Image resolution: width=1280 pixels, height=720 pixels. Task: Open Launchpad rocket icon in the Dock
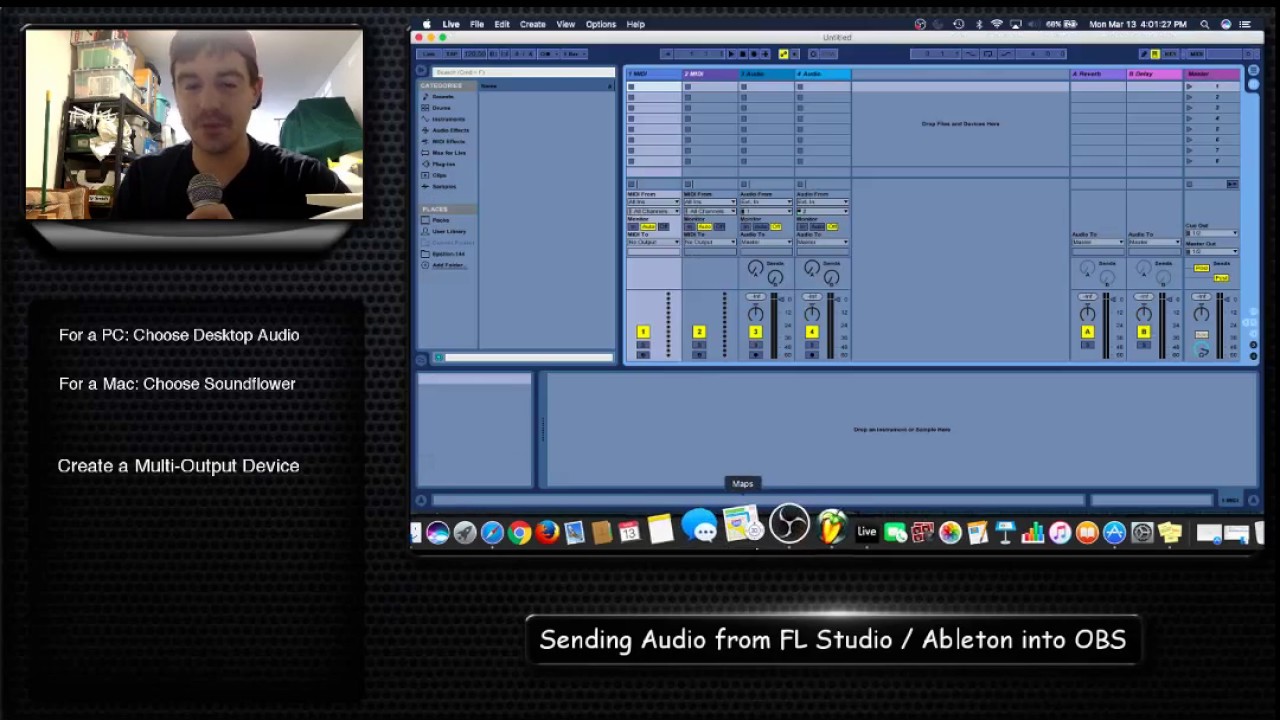tap(465, 533)
